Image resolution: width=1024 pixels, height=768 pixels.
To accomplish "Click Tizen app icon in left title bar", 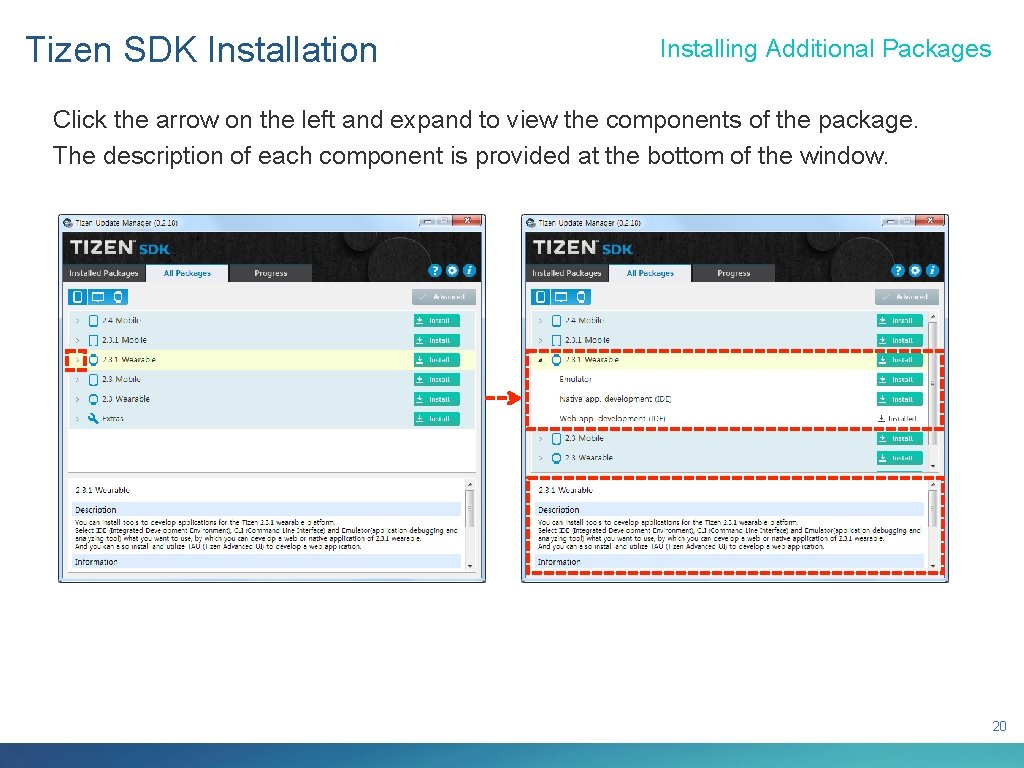I will [67, 223].
